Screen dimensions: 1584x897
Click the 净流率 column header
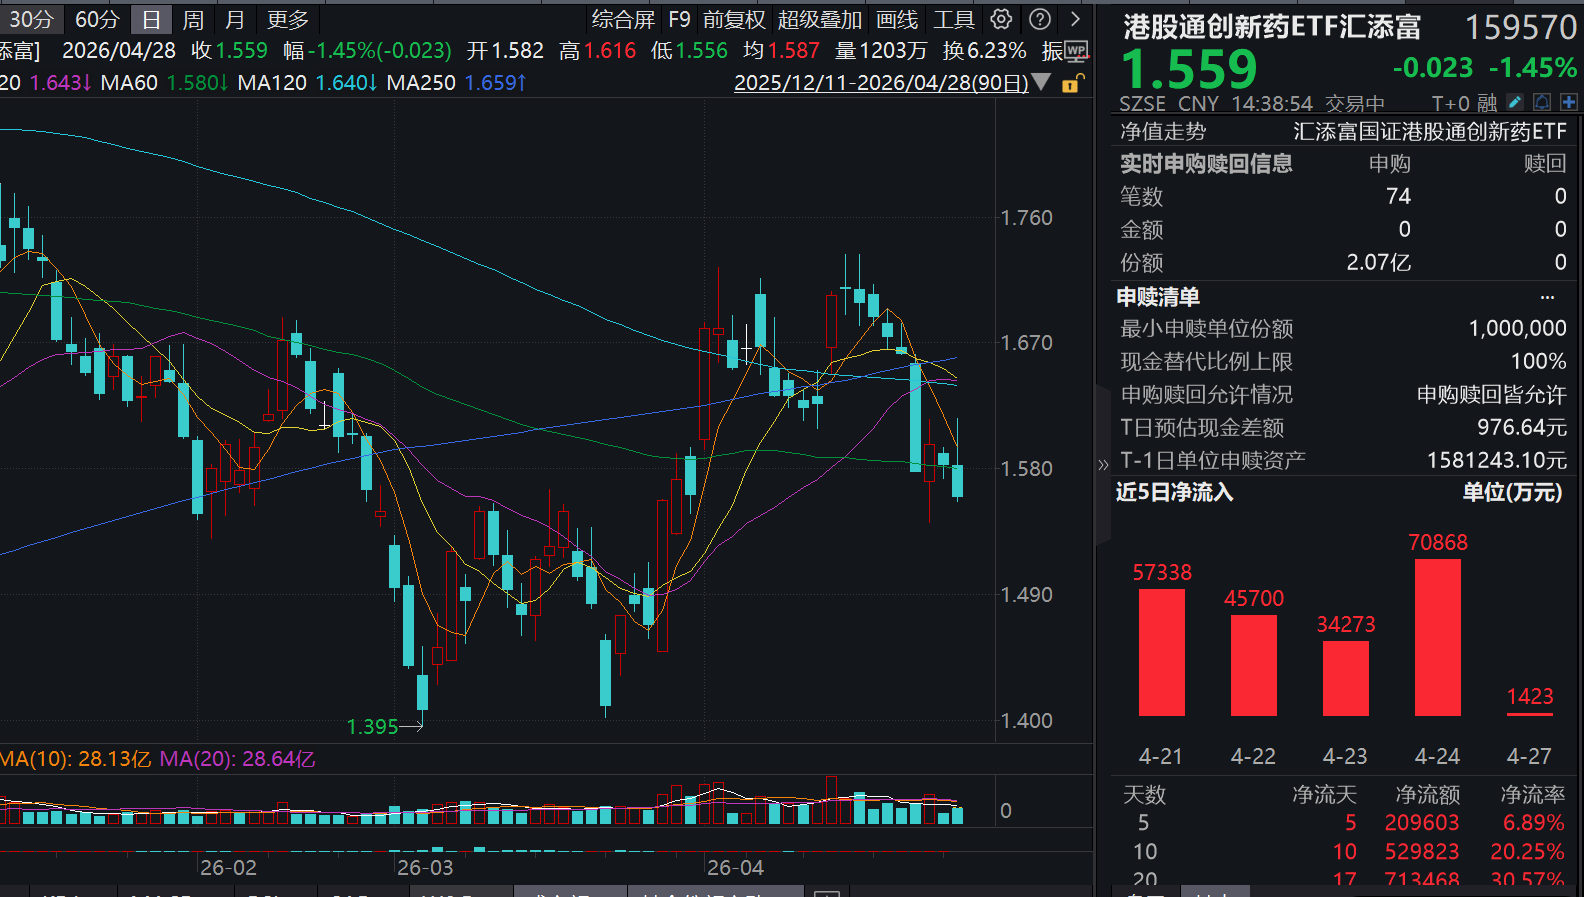(1533, 795)
